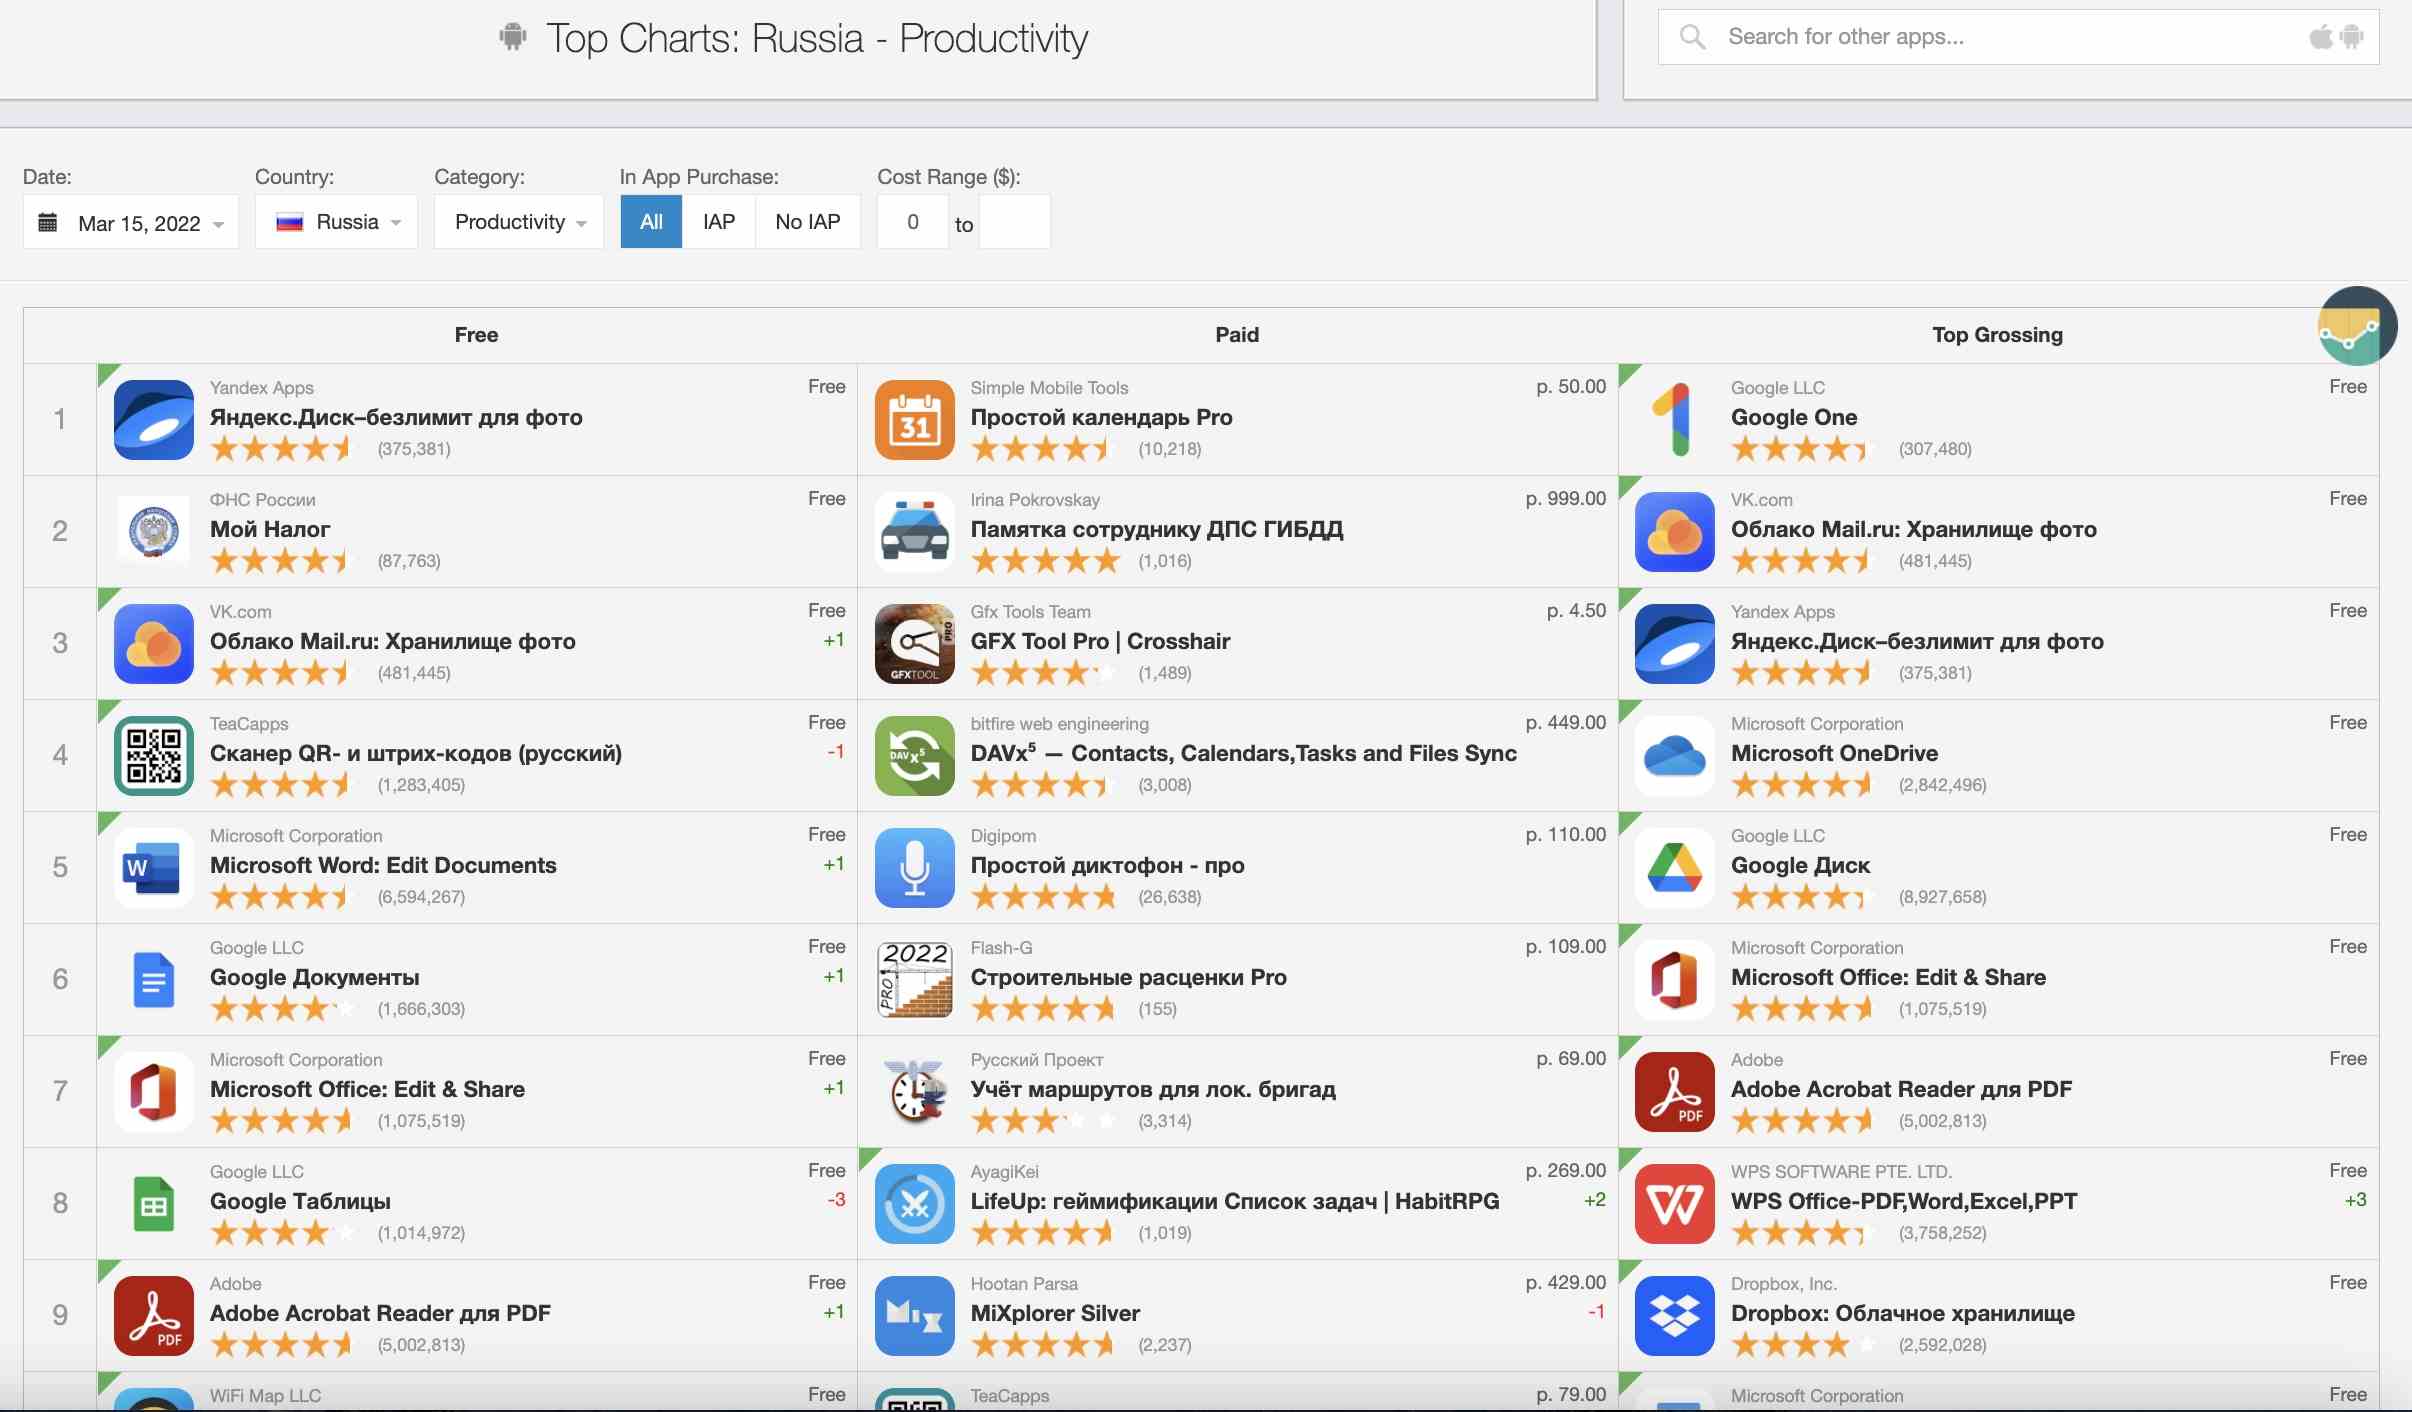Screen dimensions: 2412x1412
Task: Click the maximum cost range field
Action: pyautogui.click(x=1014, y=222)
